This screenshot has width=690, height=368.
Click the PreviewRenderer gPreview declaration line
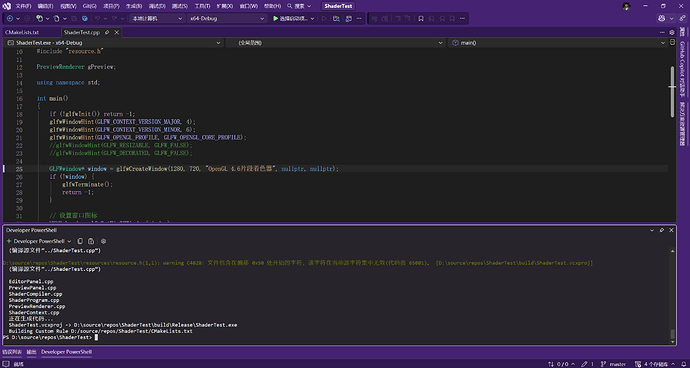76,67
